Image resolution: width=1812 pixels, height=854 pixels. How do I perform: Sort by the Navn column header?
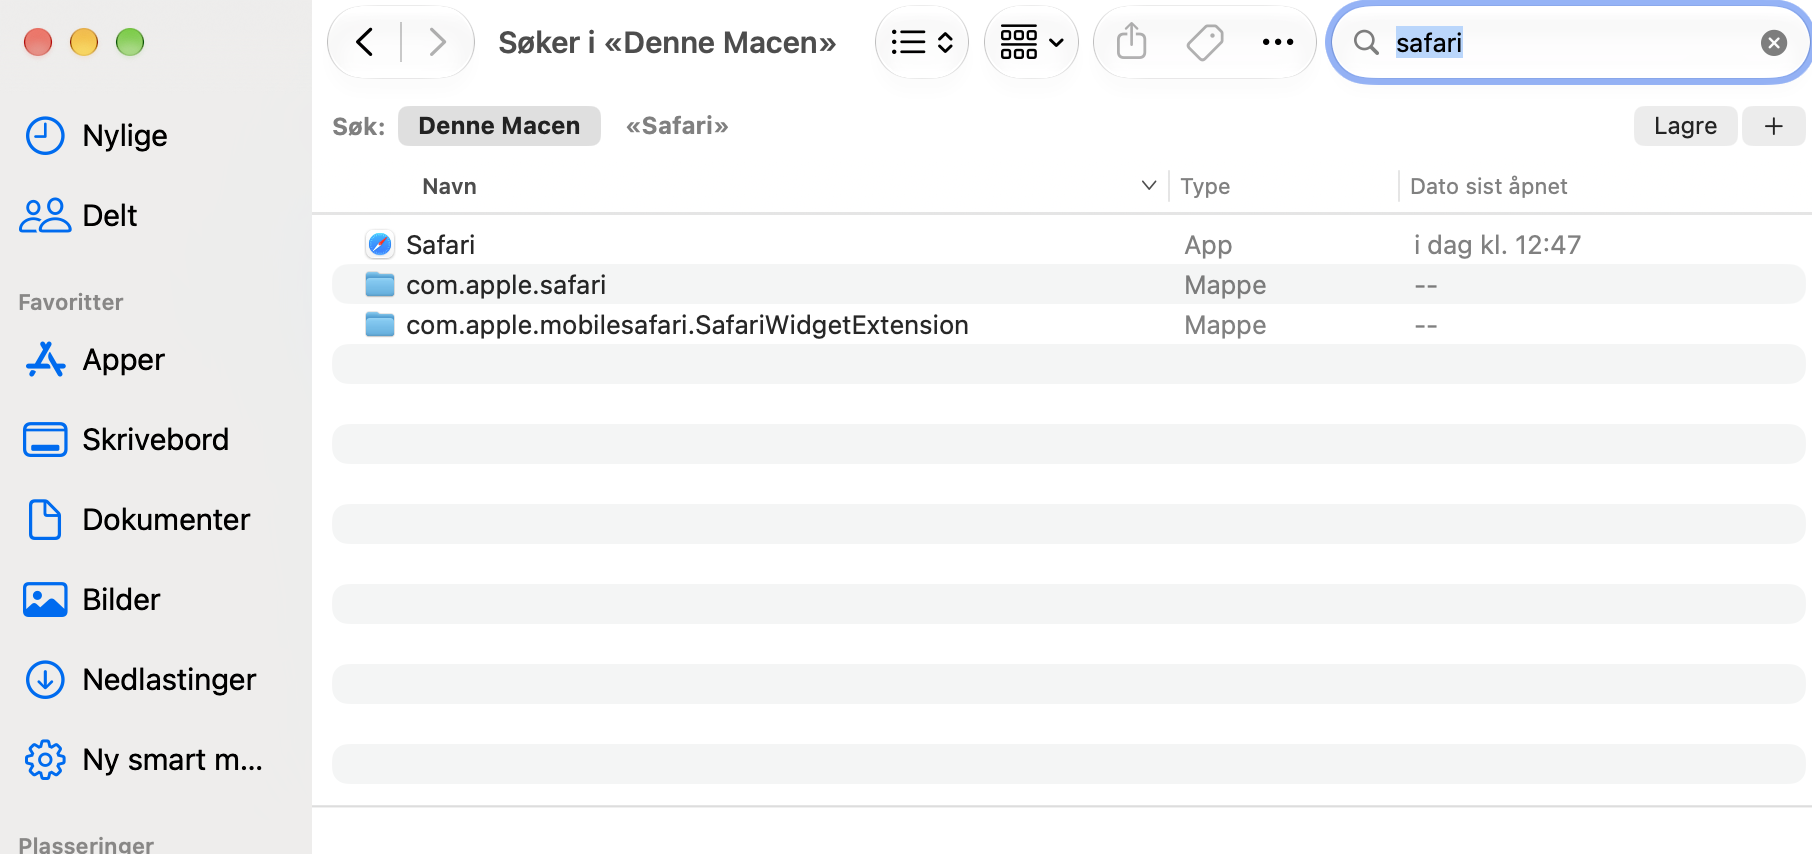[449, 186]
